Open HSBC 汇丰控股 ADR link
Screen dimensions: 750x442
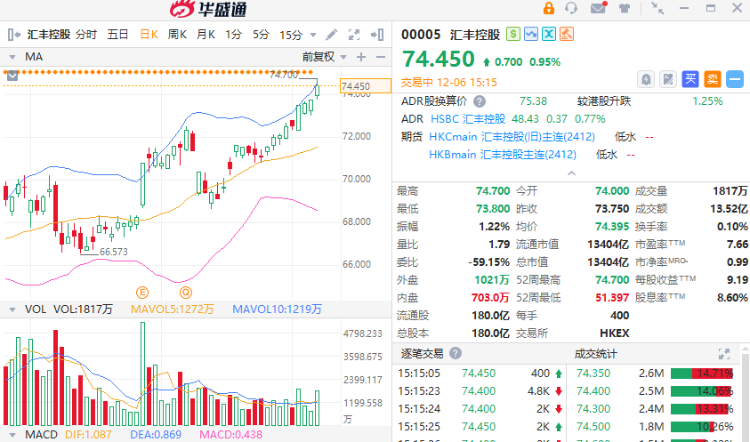click(468, 119)
